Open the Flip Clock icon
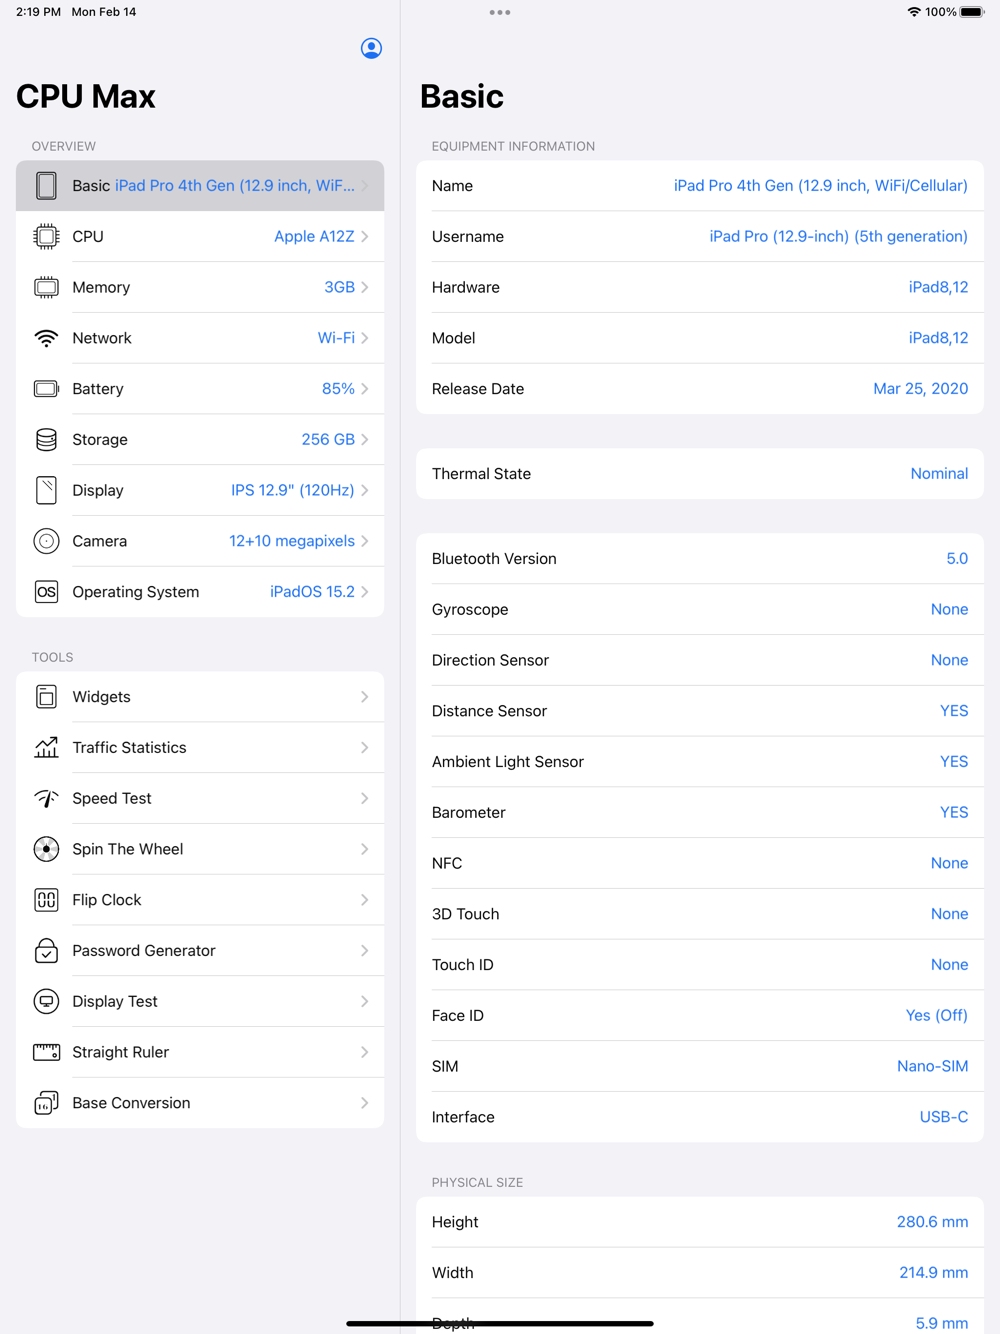The width and height of the screenshot is (1000, 1334). tap(46, 900)
